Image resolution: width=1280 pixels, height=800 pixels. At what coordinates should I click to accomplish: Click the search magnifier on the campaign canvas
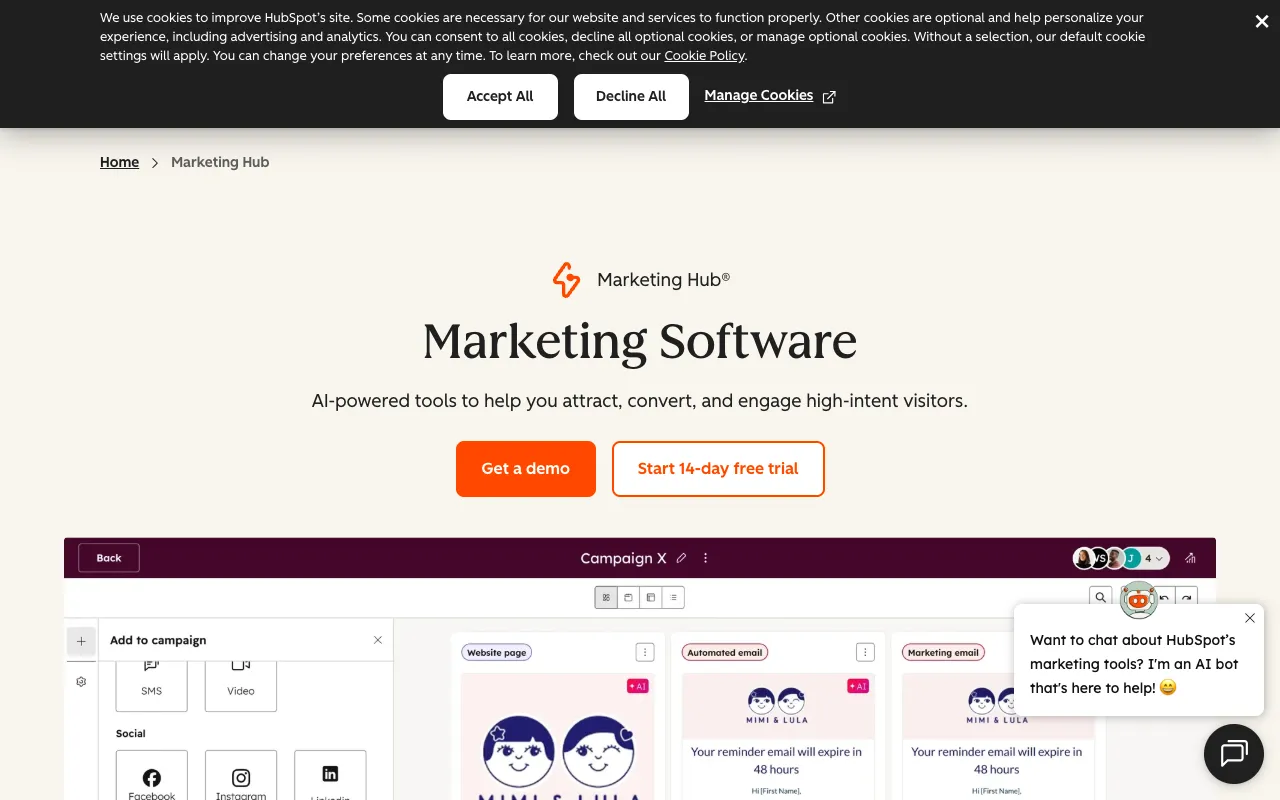tap(1100, 597)
